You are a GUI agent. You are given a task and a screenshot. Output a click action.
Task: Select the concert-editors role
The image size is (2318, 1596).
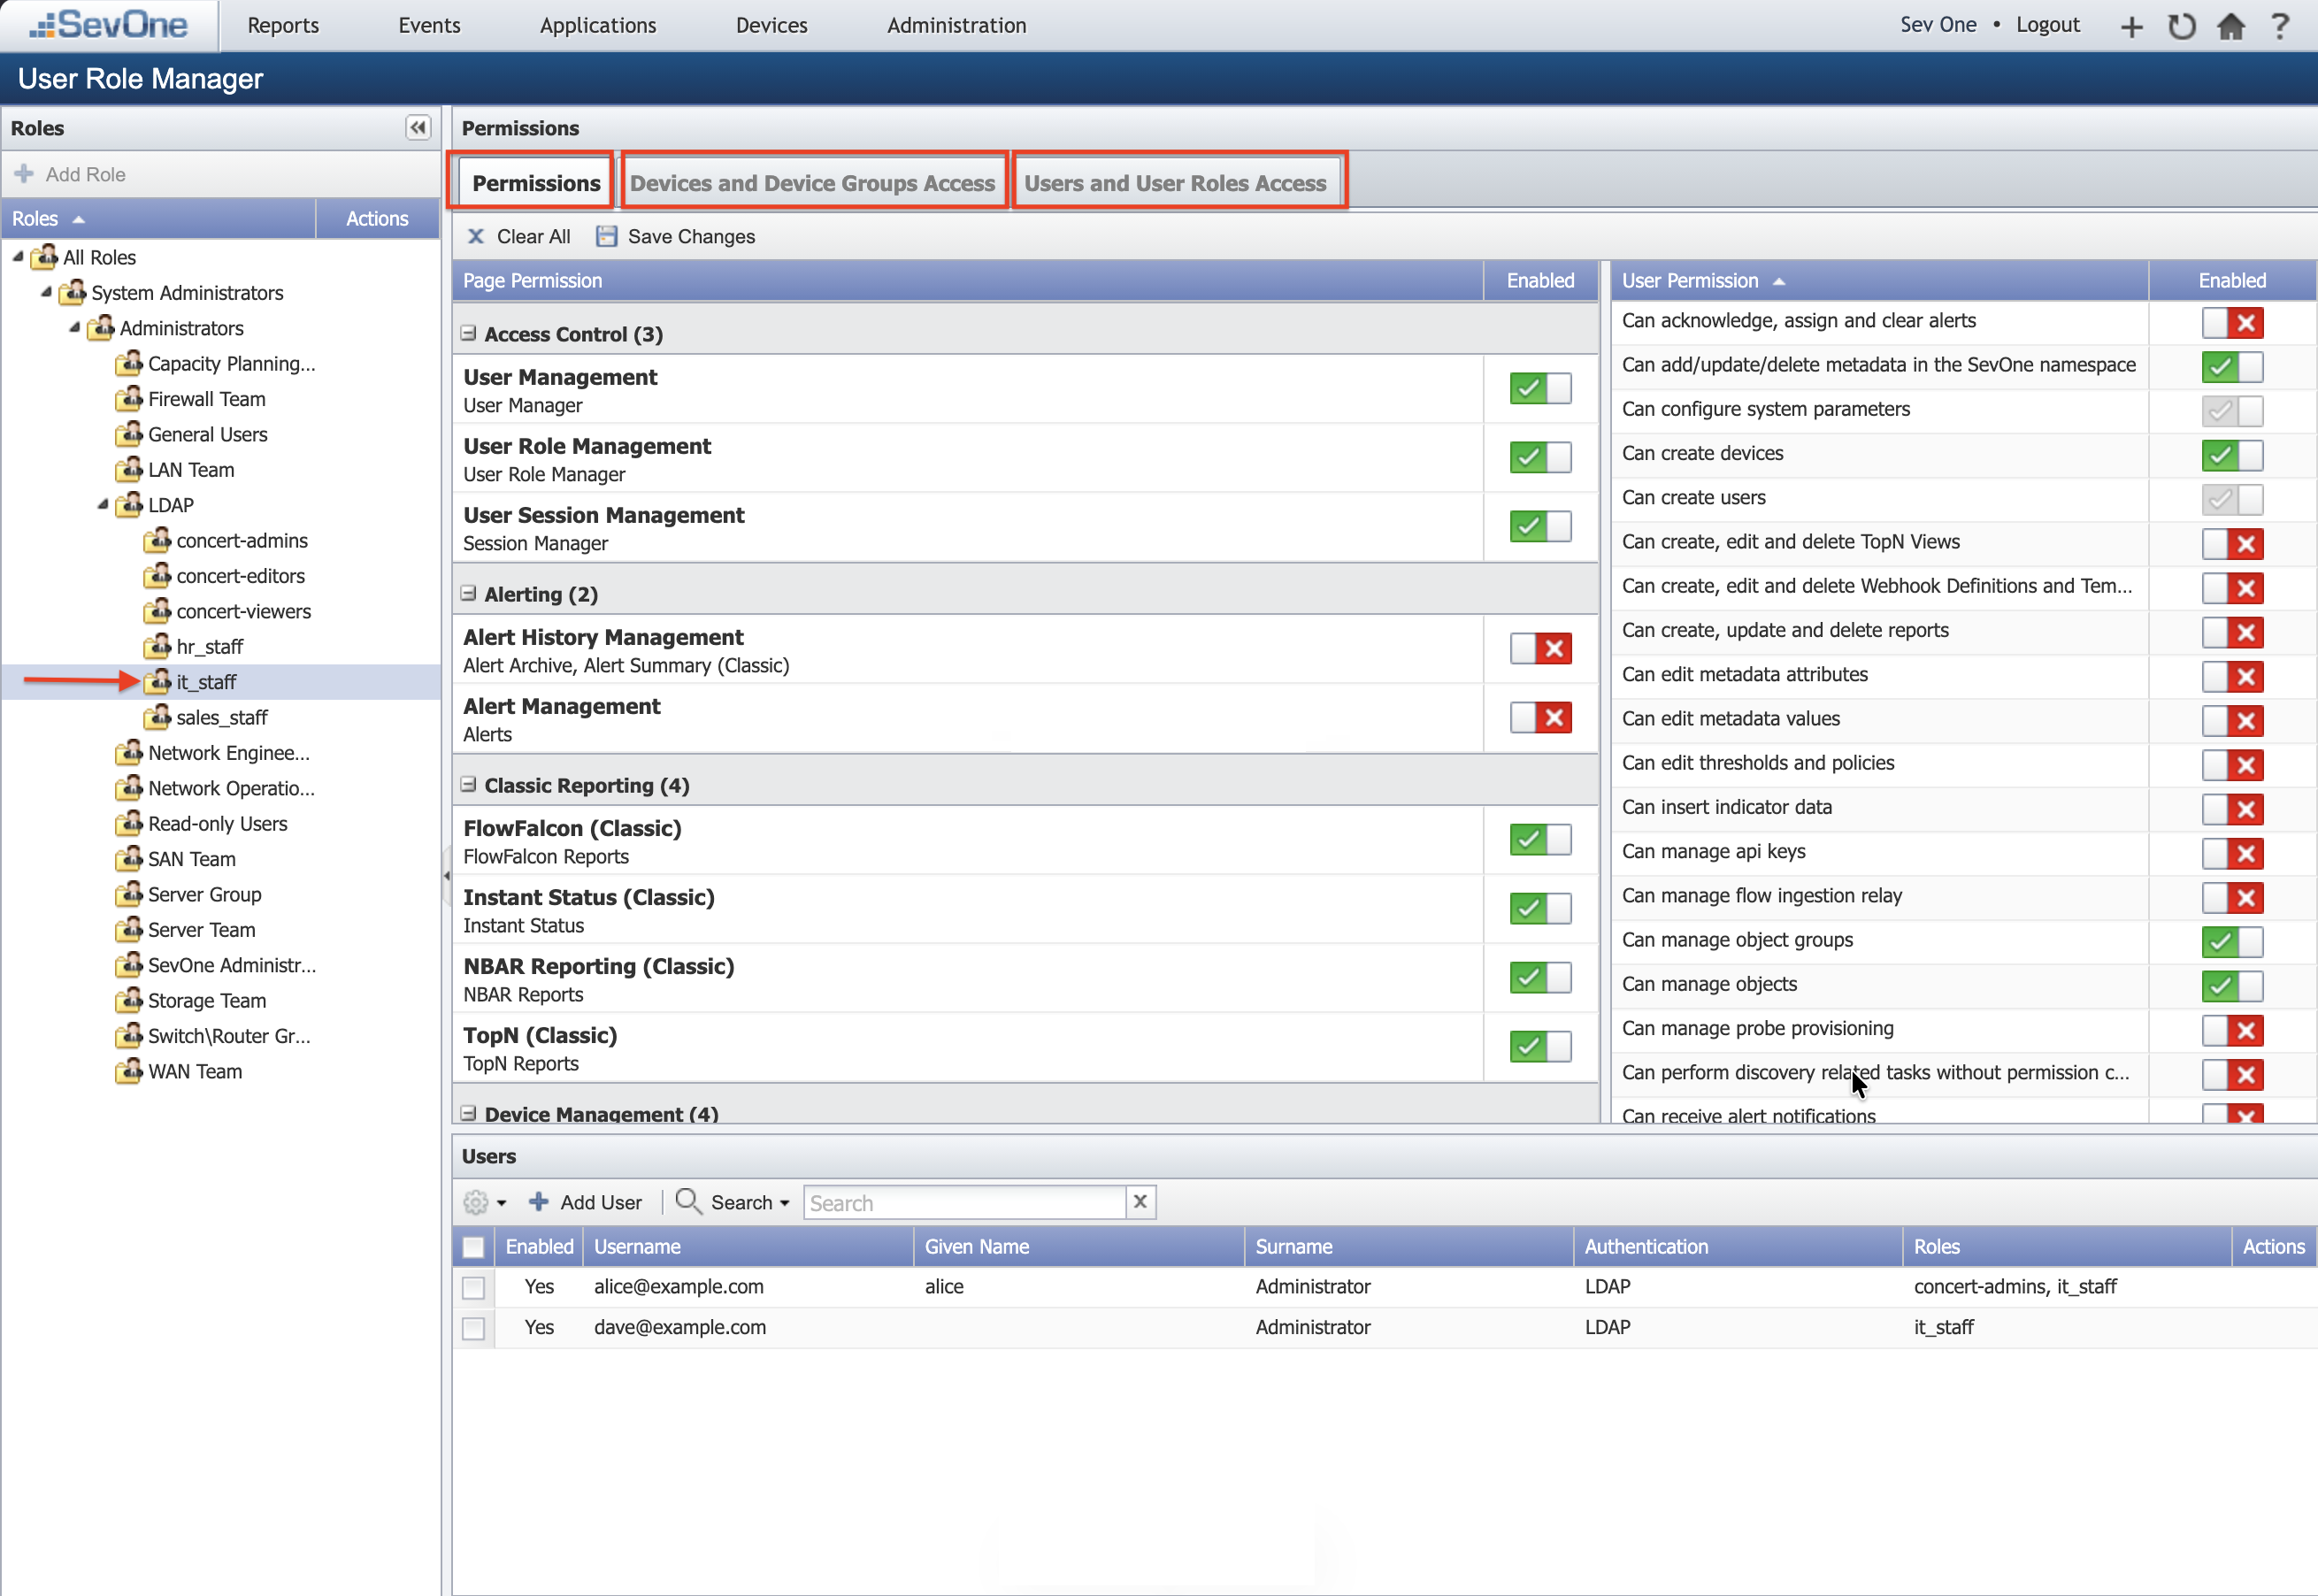pyautogui.click(x=240, y=575)
